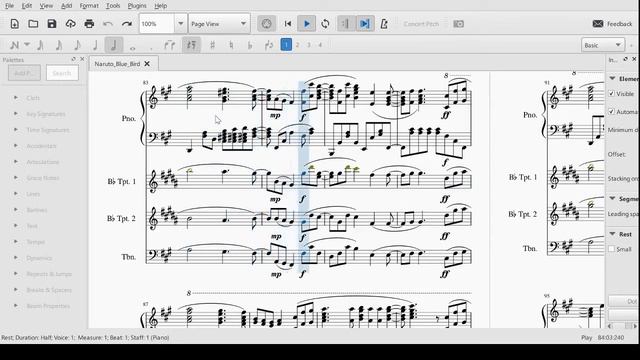Apply flat accidental
640x360 pixels.
coord(250,45)
